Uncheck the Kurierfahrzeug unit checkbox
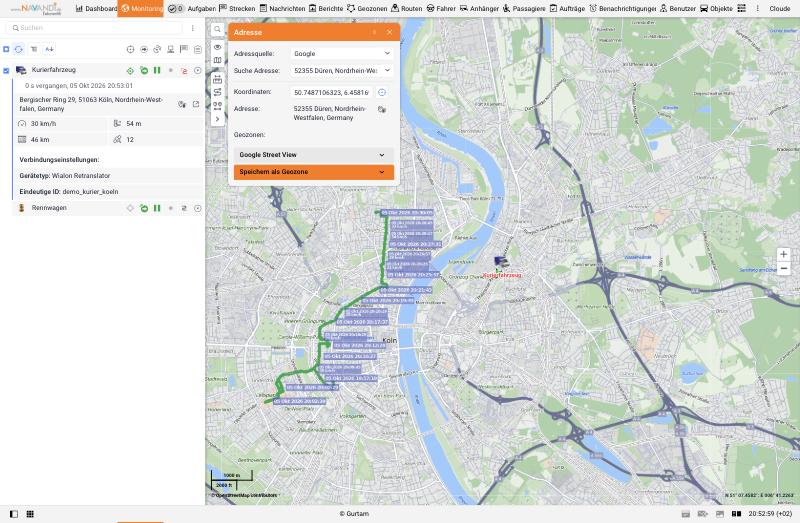800x523 pixels. [x=6, y=70]
